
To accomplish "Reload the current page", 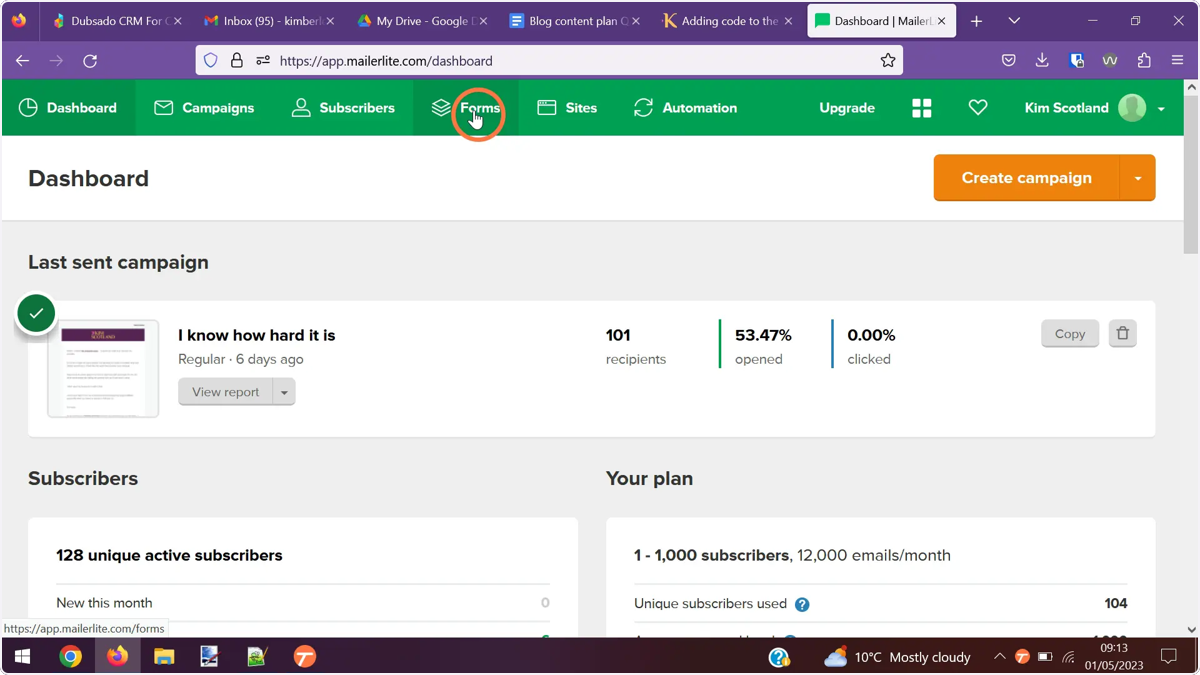I will pyautogui.click(x=90, y=61).
